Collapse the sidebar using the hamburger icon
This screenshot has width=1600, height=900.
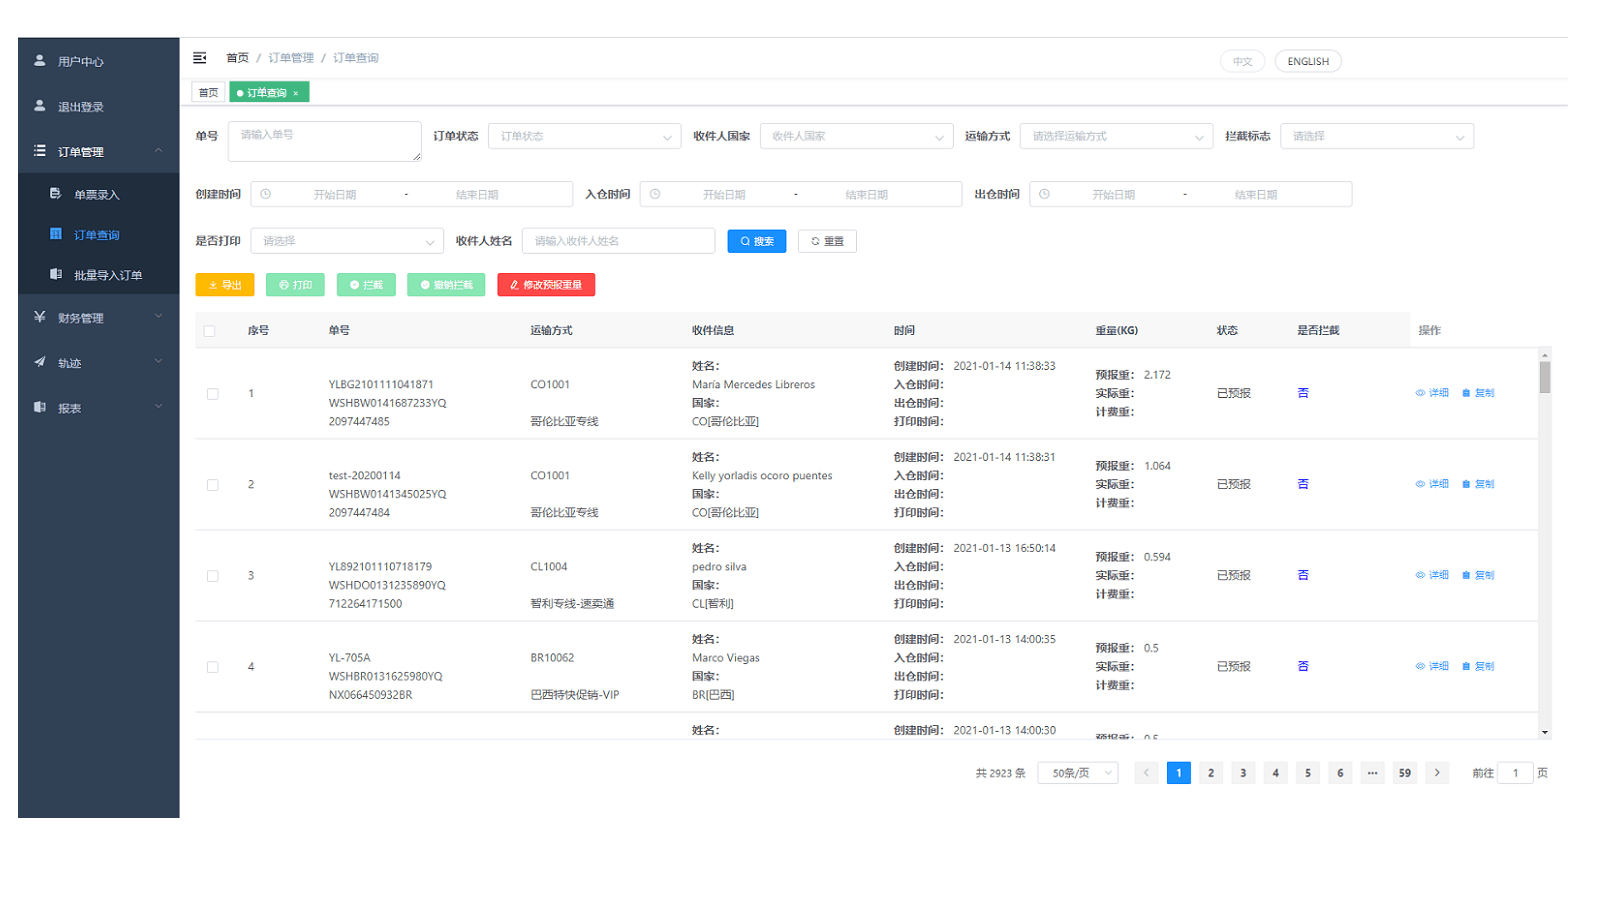(x=200, y=57)
